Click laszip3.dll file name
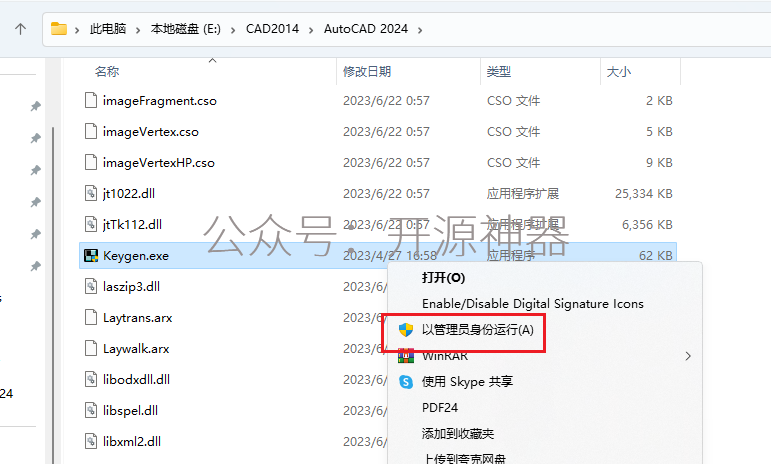The height and width of the screenshot is (464, 771). pos(131,287)
